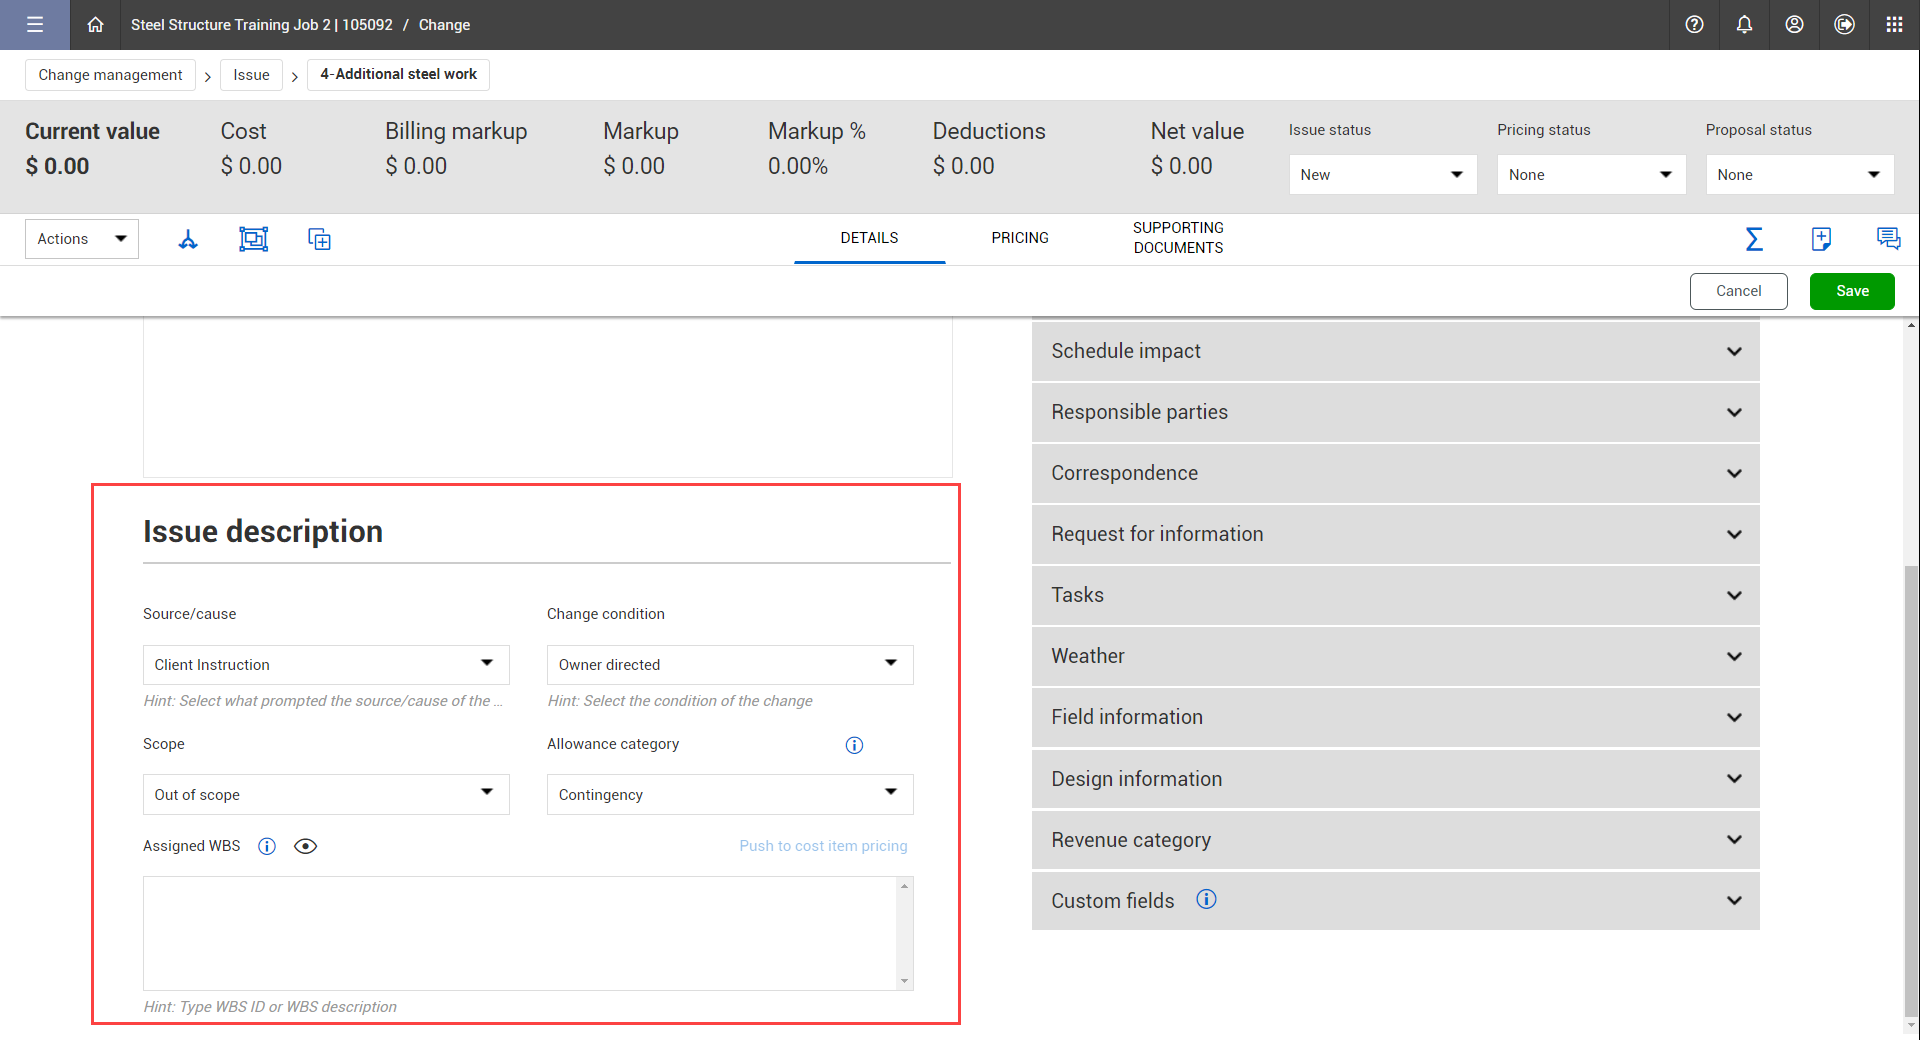Toggle Assigned WBS visibility eye icon
The height and width of the screenshot is (1040, 1920).
pyautogui.click(x=305, y=846)
